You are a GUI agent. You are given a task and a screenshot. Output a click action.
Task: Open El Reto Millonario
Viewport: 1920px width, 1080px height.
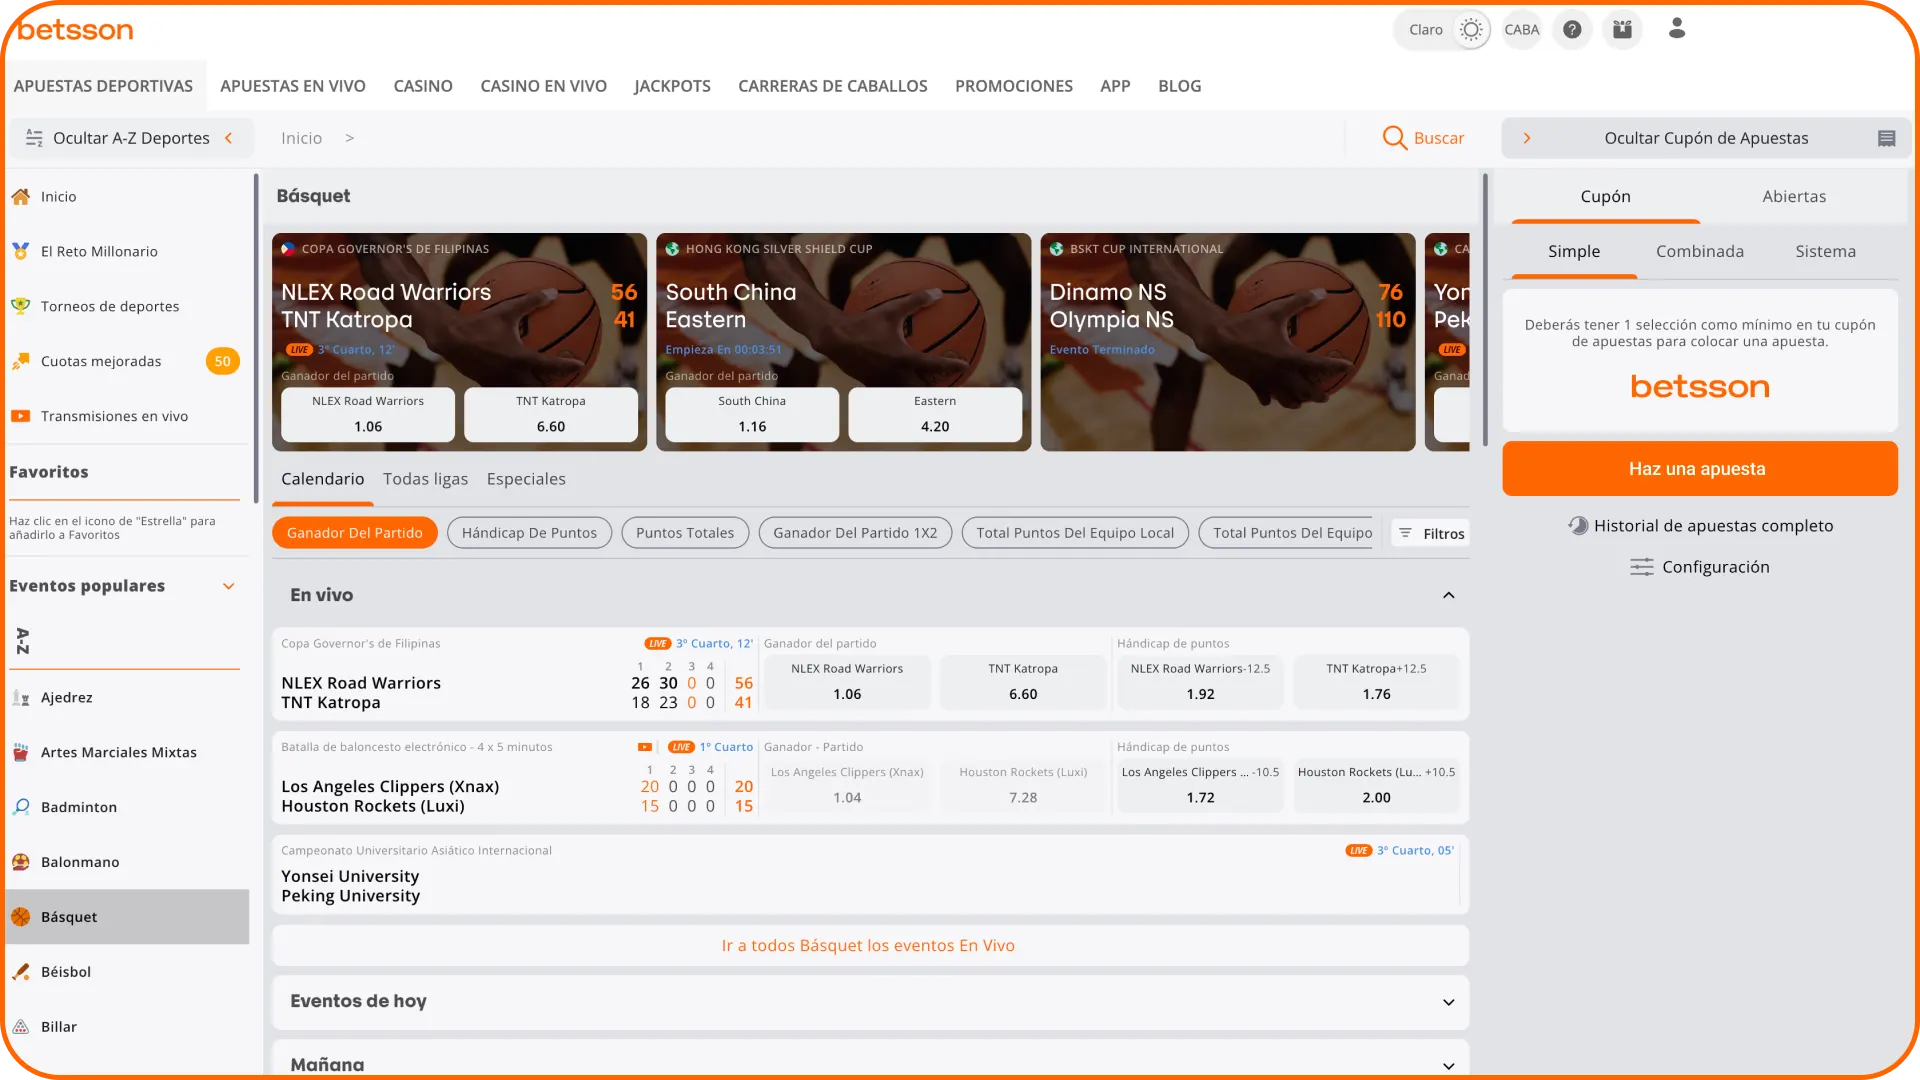point(127,251)
